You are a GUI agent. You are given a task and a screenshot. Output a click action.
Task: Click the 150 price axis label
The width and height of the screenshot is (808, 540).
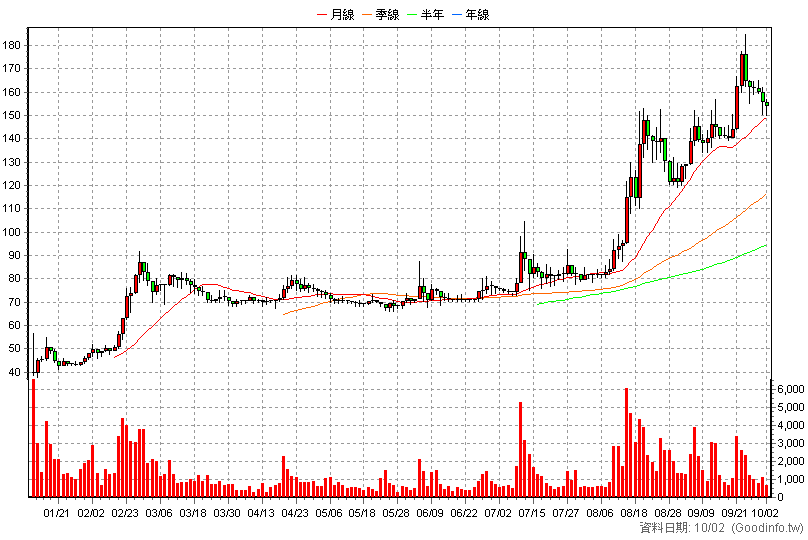[x=11, y=115]
